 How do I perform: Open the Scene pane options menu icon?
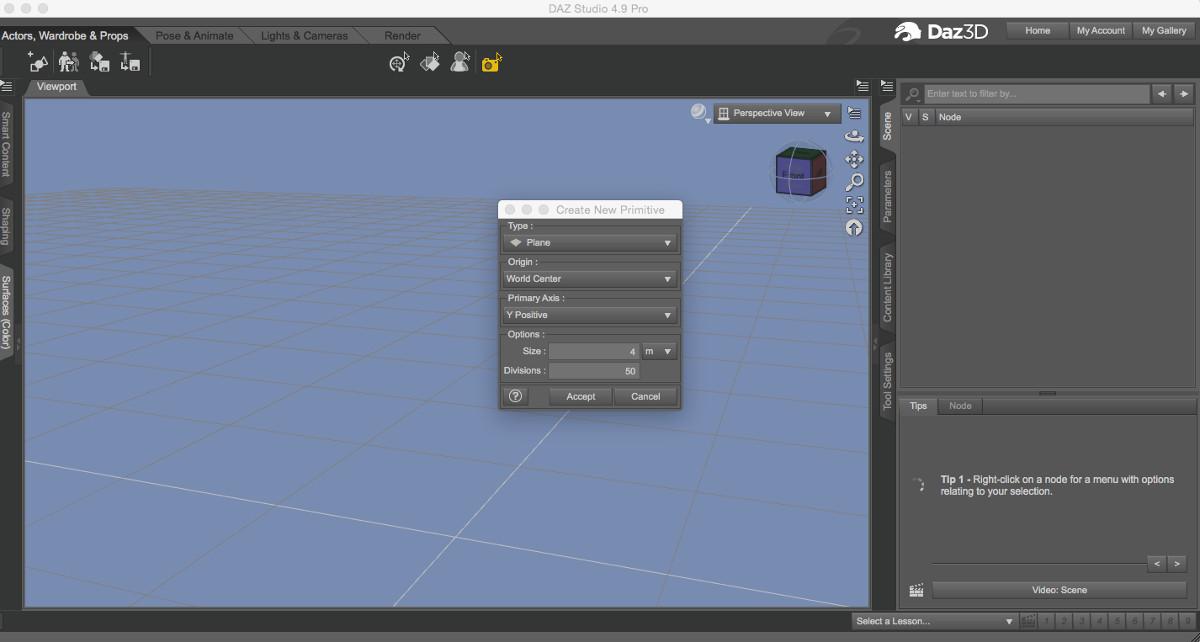[x=887, y=87]
